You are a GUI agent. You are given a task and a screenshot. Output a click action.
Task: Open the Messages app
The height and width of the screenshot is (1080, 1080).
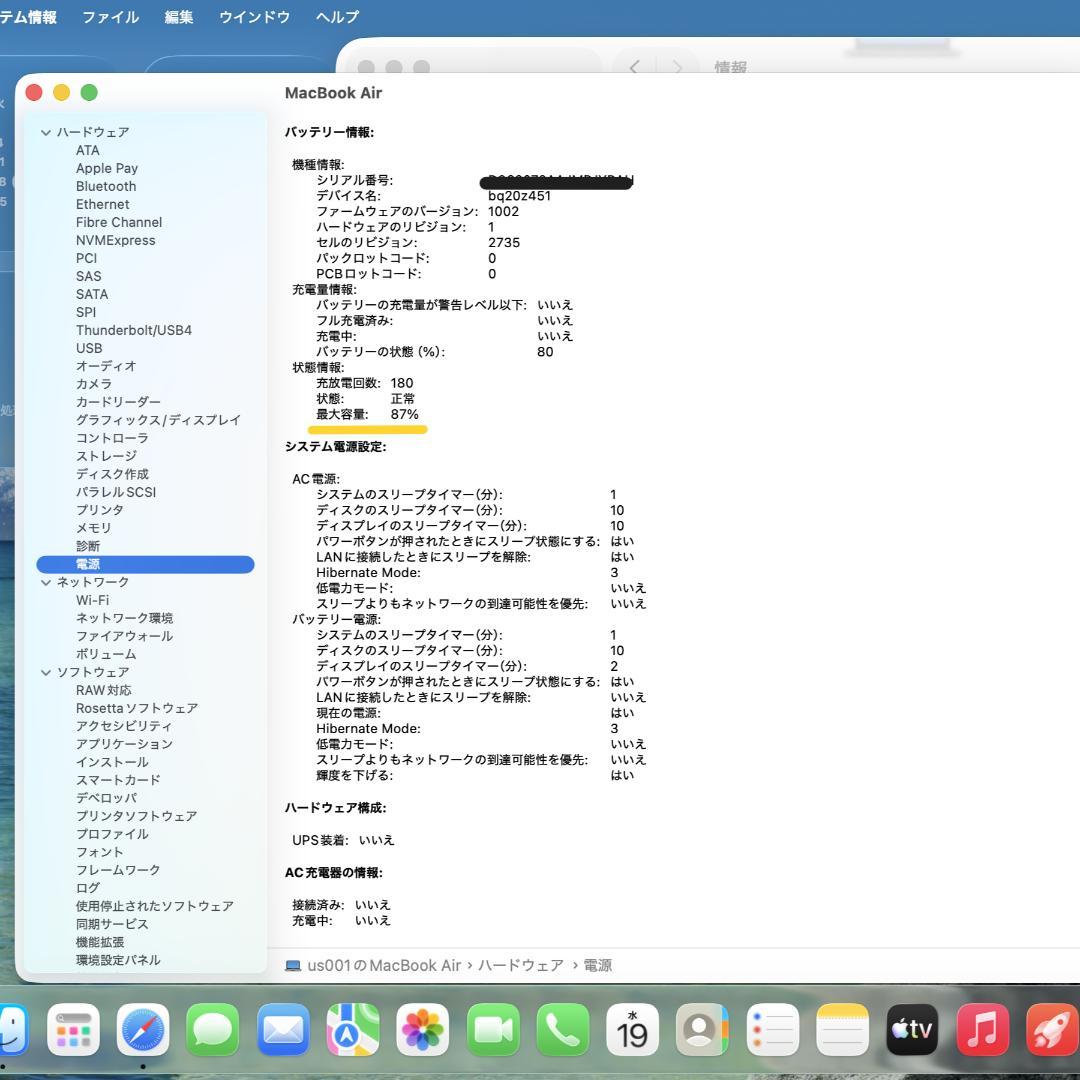[x=212, y=1030]
